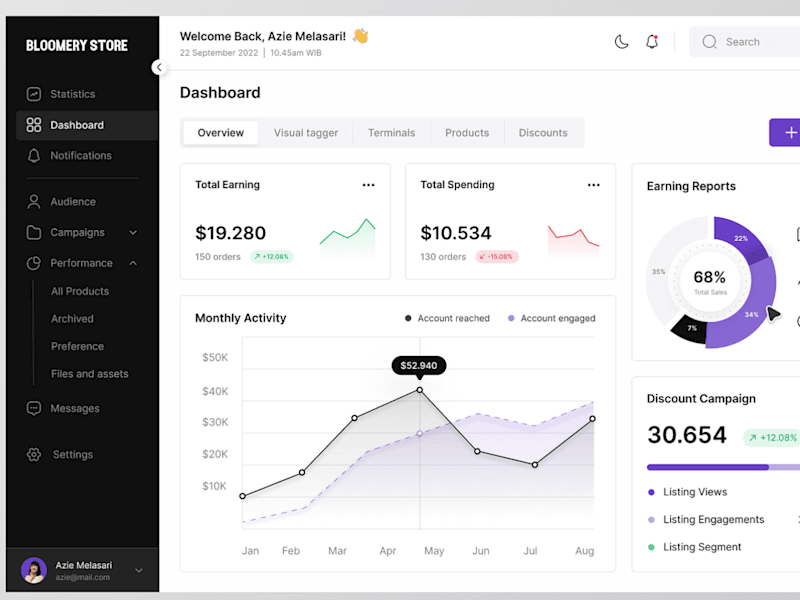The image size is (800, 600).
Task: Open the user account dropdown chevron
Action: click(139, 570)
